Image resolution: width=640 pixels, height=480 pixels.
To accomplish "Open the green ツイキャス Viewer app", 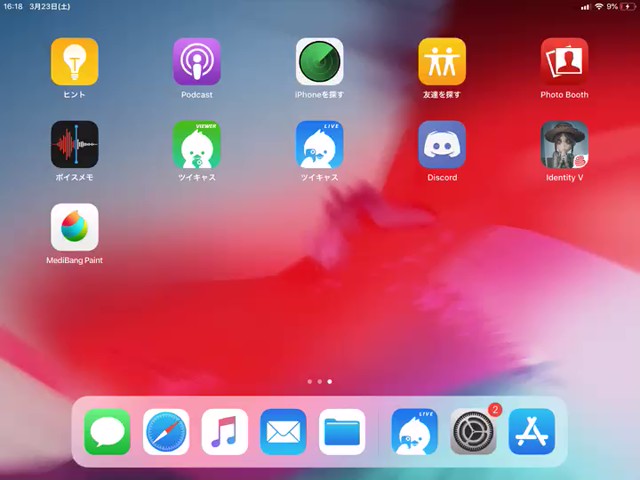I will click(x=197, y=144).
